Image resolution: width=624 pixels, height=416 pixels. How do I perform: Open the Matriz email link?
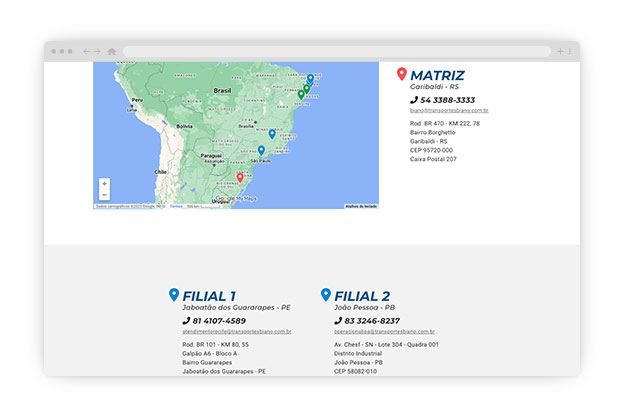pos(449,110)
